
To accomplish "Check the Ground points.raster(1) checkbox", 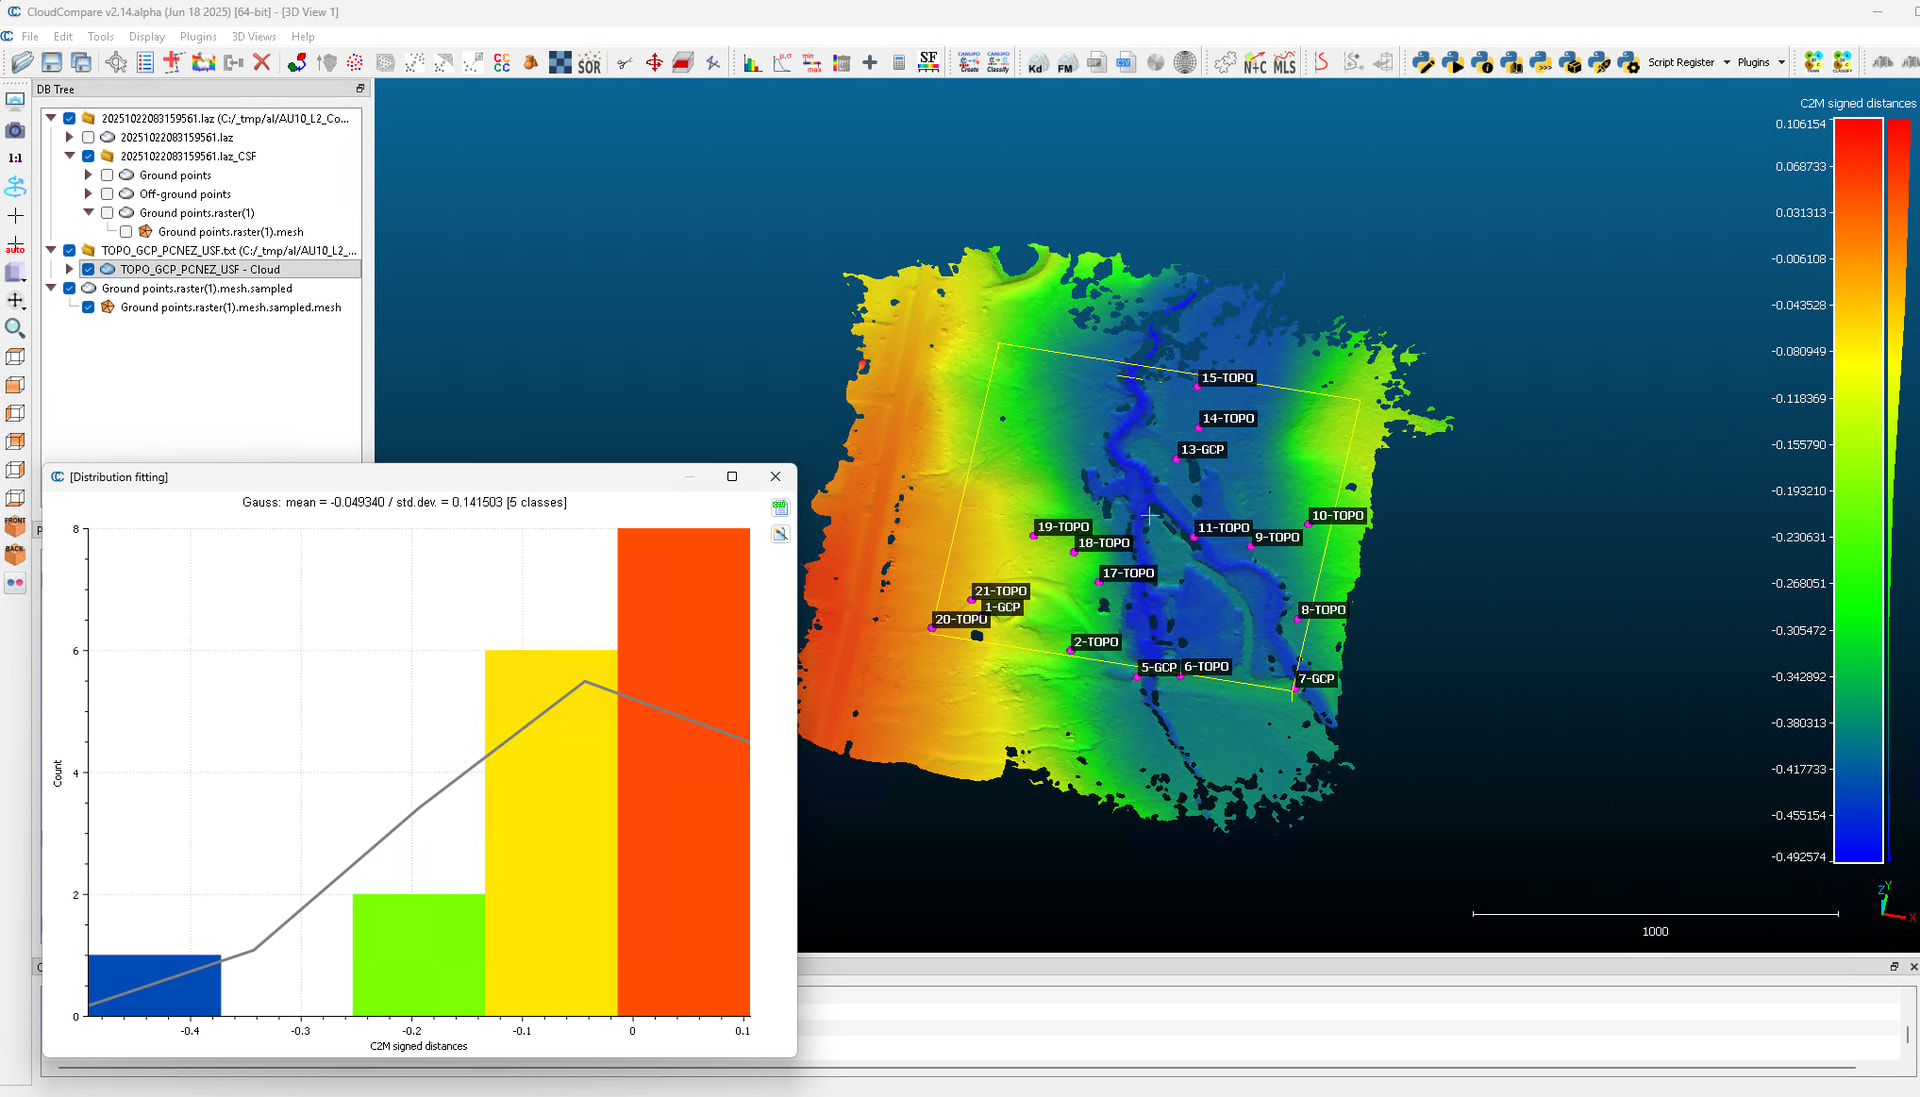I will point(107,213).
